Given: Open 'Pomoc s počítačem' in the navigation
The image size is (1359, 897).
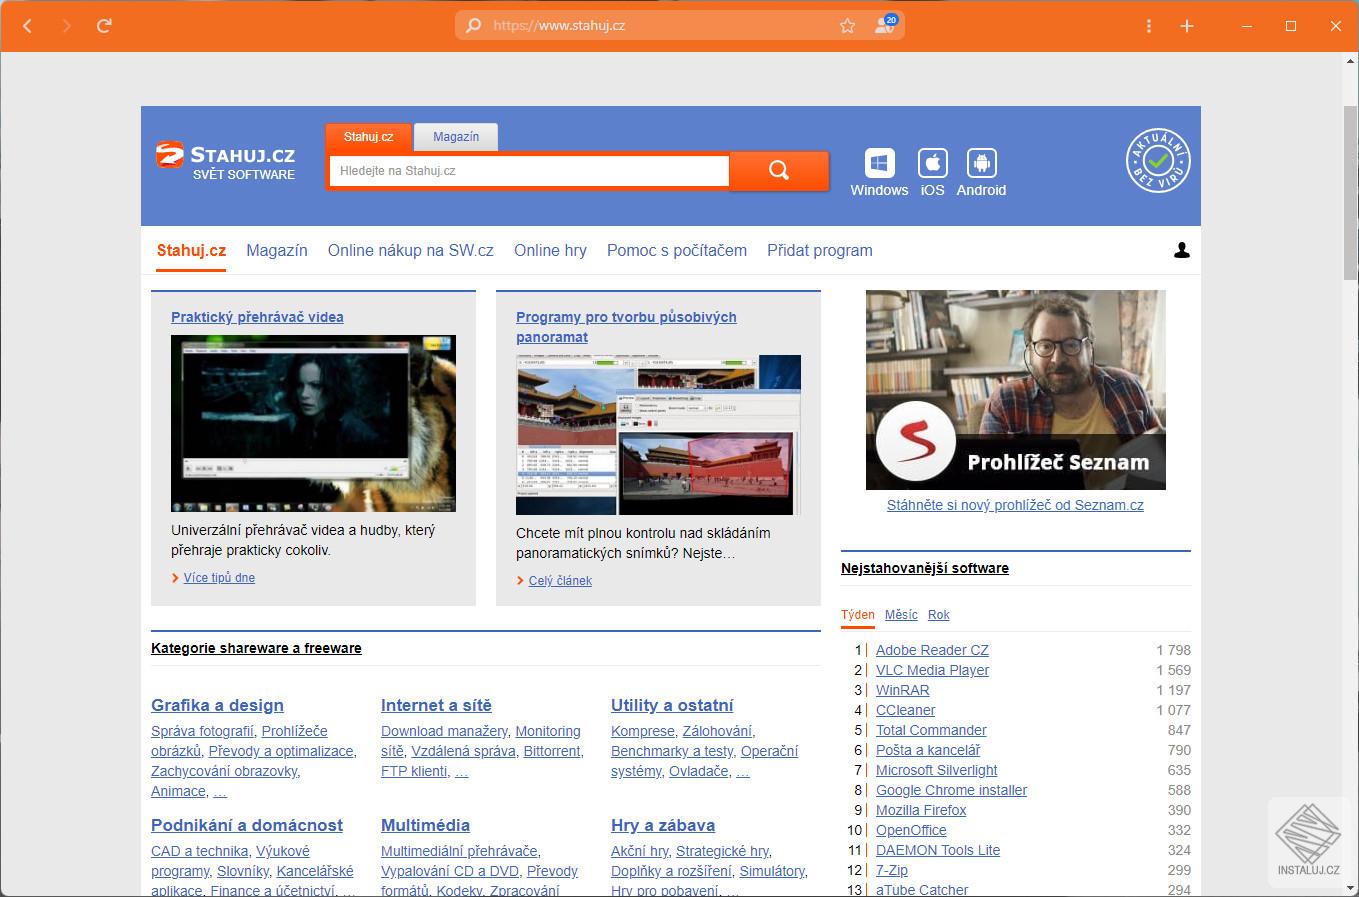Looking at the screenshot, I should pyautogui.click(x=677, y=251).
